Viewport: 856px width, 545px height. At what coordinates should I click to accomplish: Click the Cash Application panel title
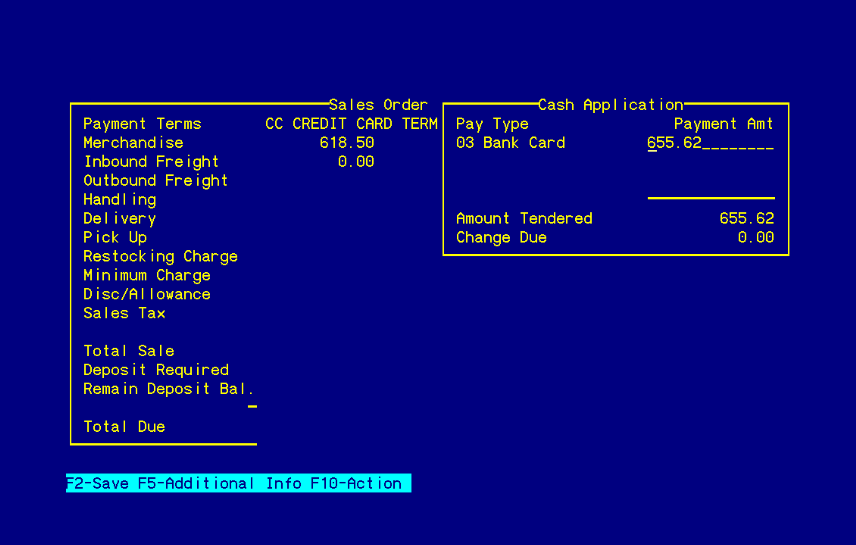610,105
